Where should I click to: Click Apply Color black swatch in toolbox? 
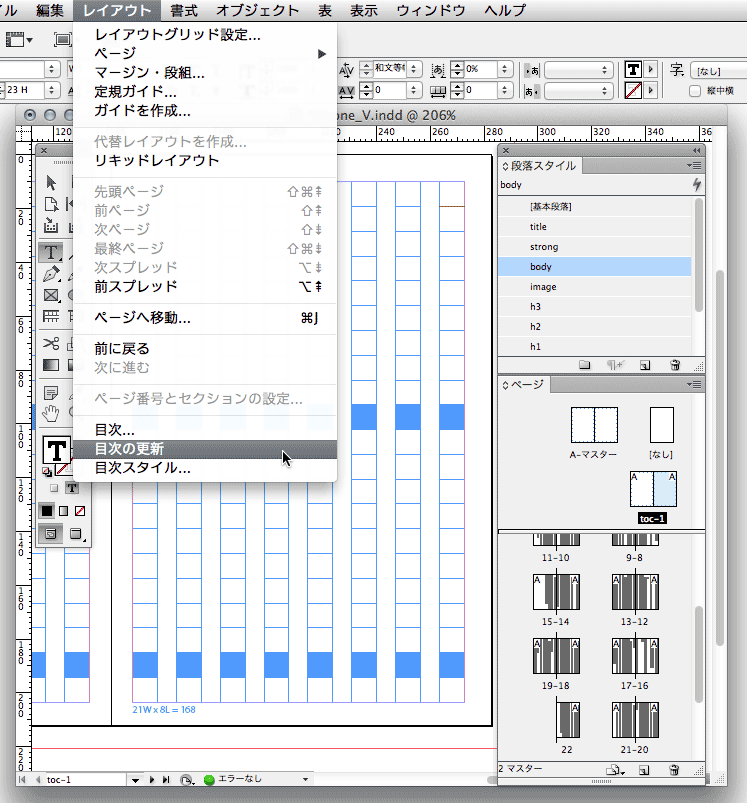coord(47,511)
